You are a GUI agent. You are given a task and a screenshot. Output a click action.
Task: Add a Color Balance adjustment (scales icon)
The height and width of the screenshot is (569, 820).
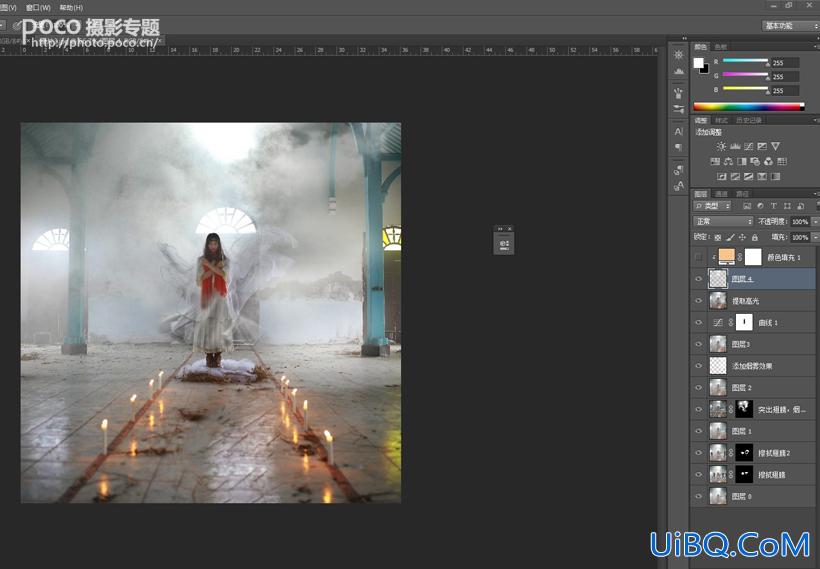pyautogui.click(x=728, y=162)
